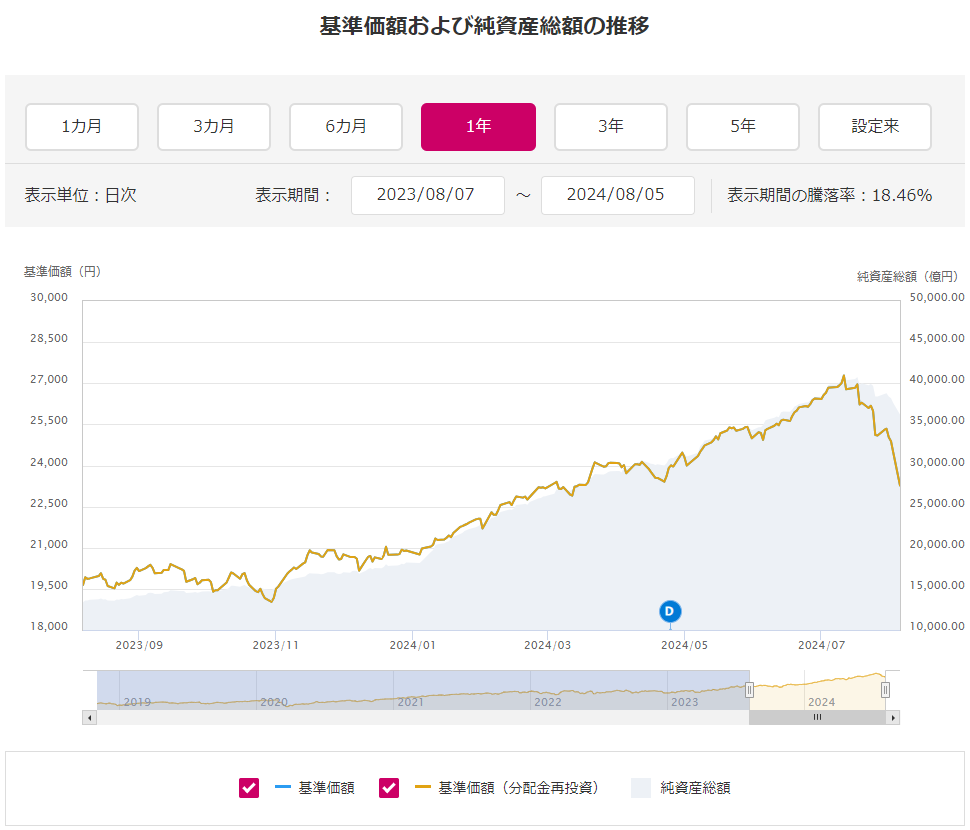The height and width of the screenshot is (830, 970).
Task: Open the start date field 2023/08/07
Action: 427,195
